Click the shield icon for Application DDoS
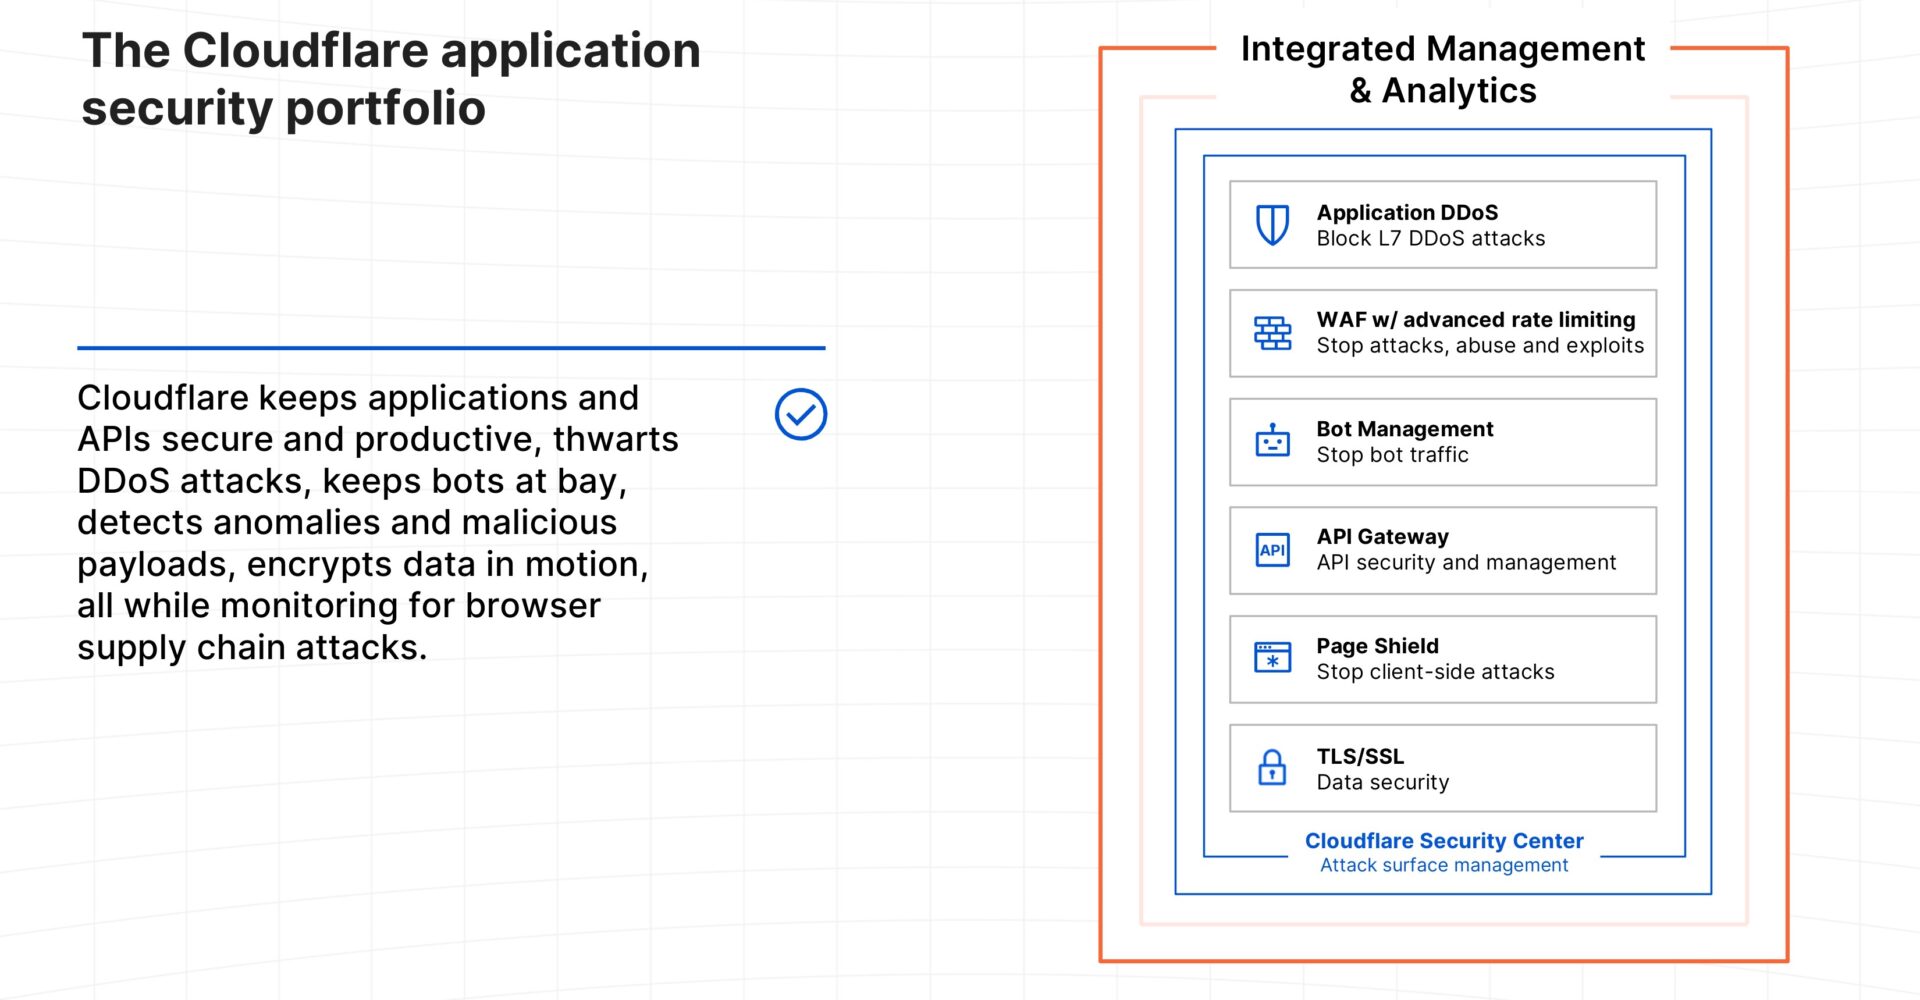The width and height of the screenshot is (1920, 1000). (1272, 225)
